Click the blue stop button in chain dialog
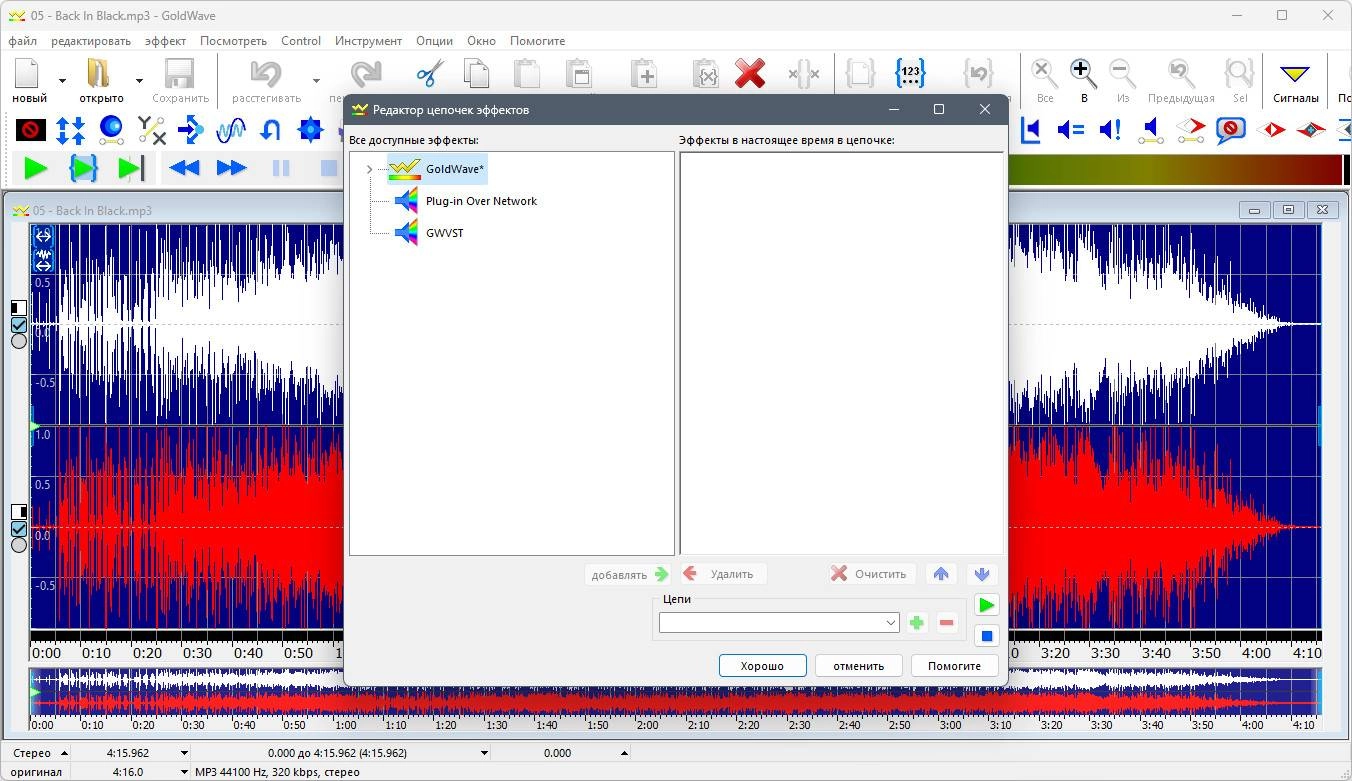 click(x=986, y=636)
